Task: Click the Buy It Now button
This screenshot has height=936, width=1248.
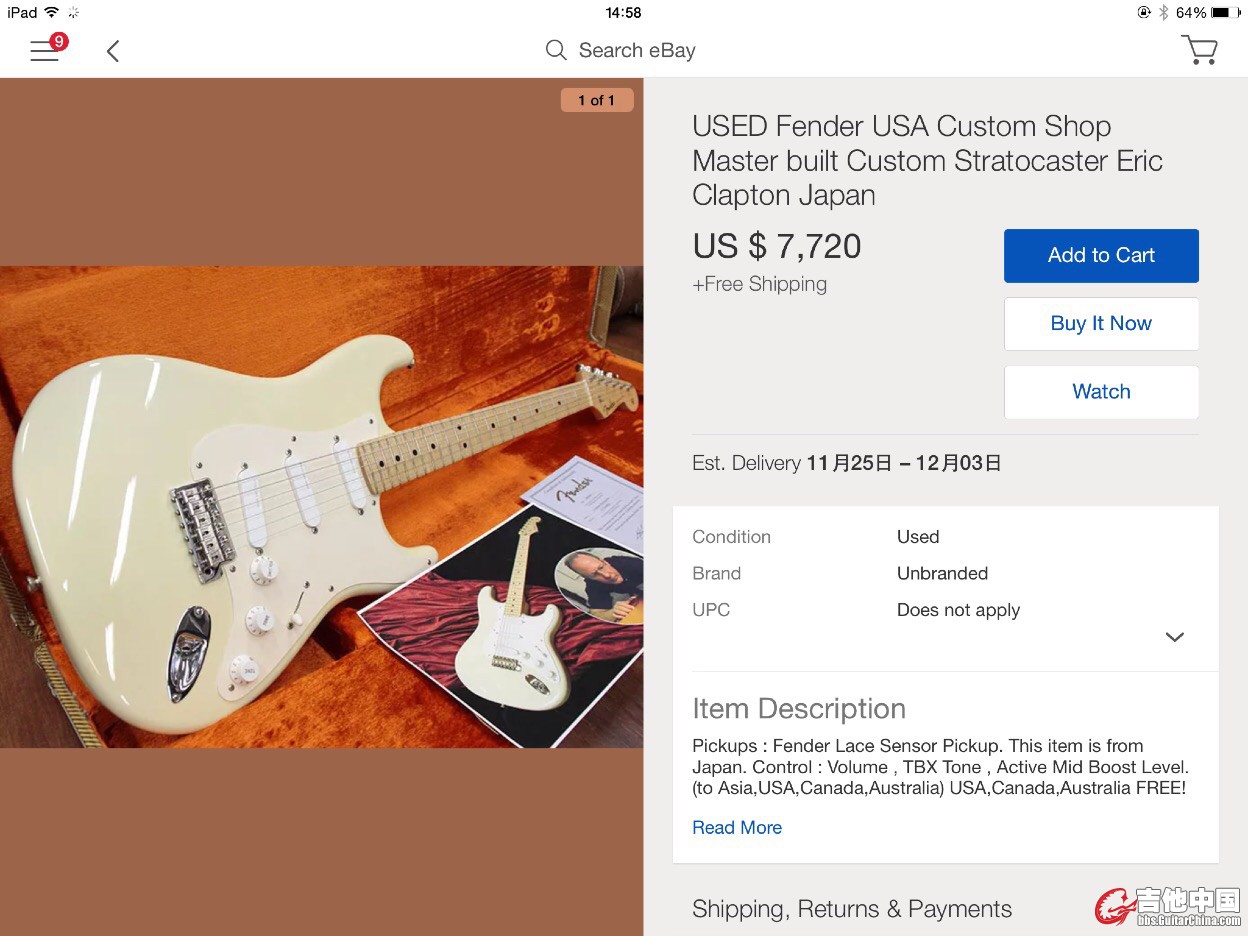Action: click(x=1101, y=323)
